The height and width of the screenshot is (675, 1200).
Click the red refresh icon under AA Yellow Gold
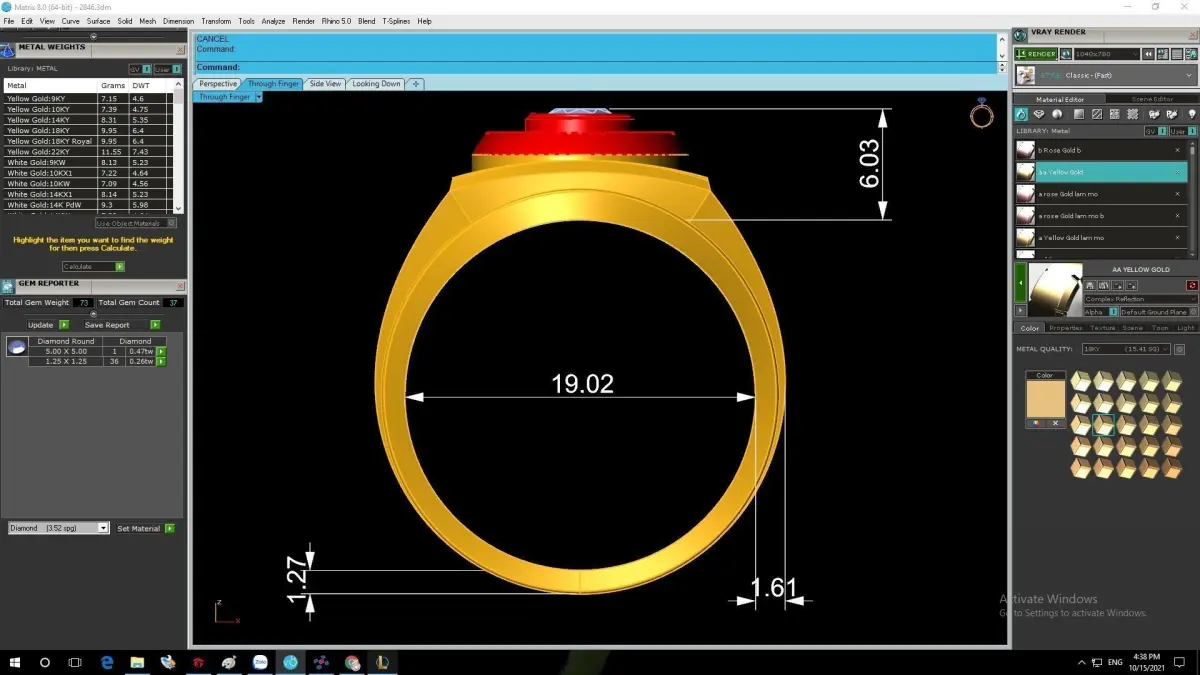pos(1192,286)
